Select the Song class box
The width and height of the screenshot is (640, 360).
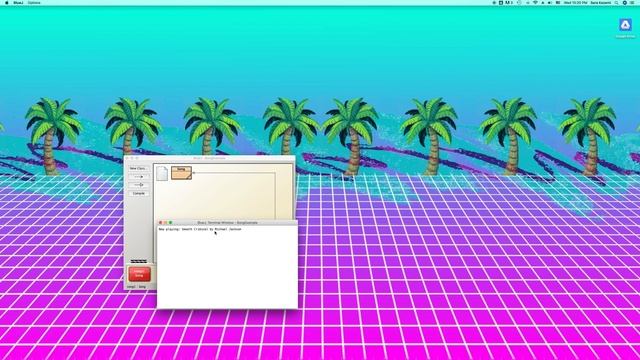point(181,173)
